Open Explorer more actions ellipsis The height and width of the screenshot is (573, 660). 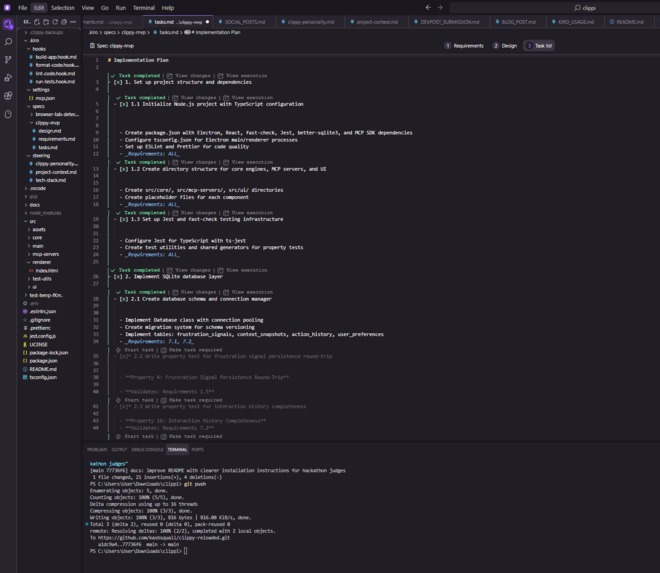tap(73, 22)
